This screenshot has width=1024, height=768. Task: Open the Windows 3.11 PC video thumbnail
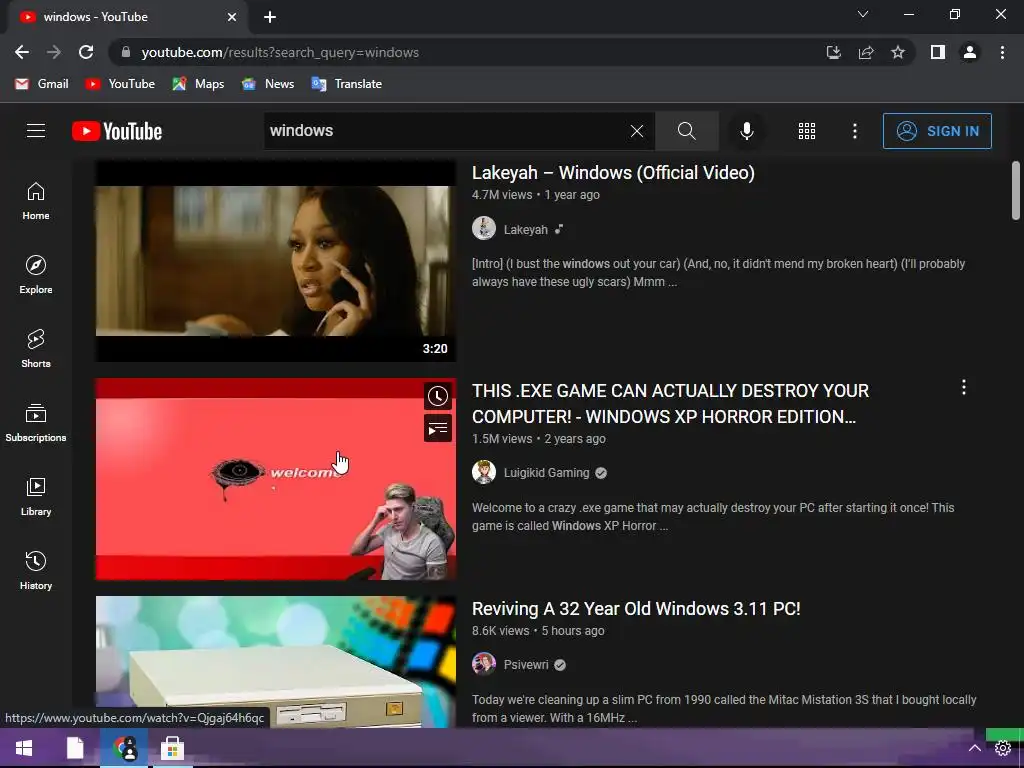276,661
